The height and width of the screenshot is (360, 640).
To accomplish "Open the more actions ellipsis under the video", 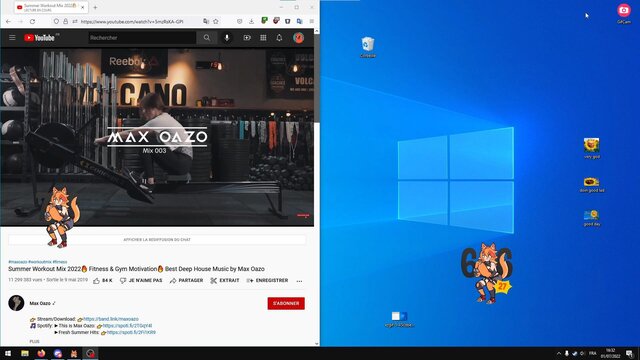I will pos(299,281).
